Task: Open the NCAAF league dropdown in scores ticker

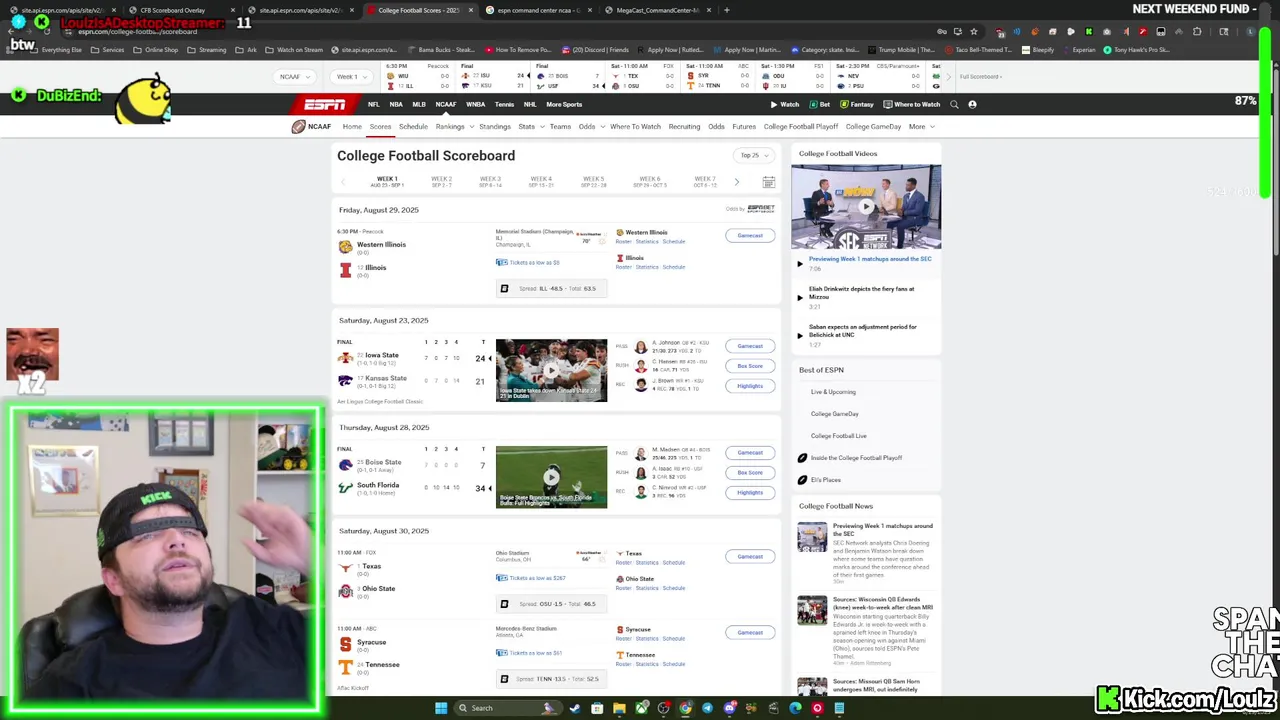Action: (295, 76)
